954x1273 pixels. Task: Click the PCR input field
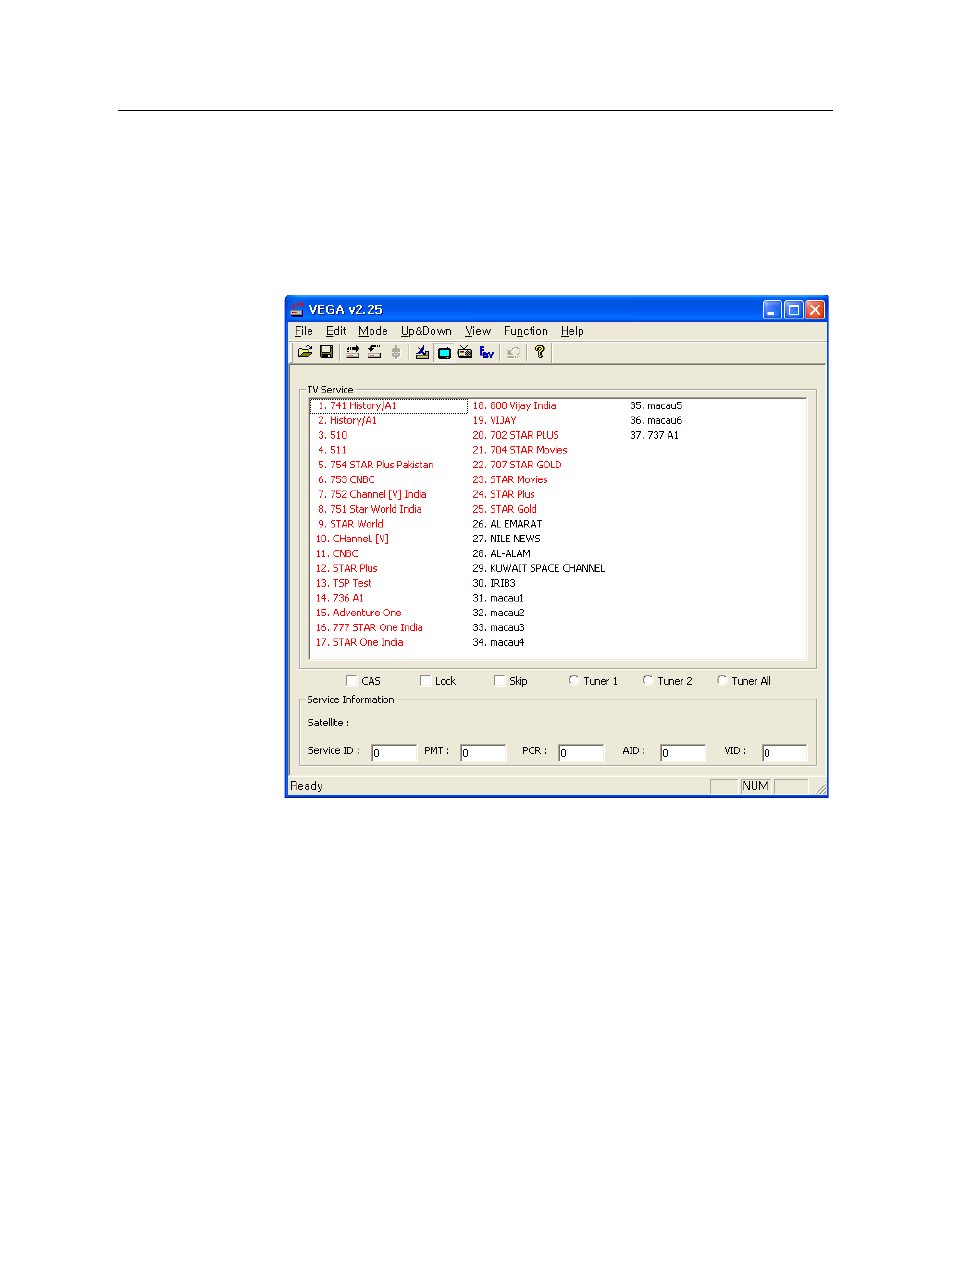click(581, 753)
